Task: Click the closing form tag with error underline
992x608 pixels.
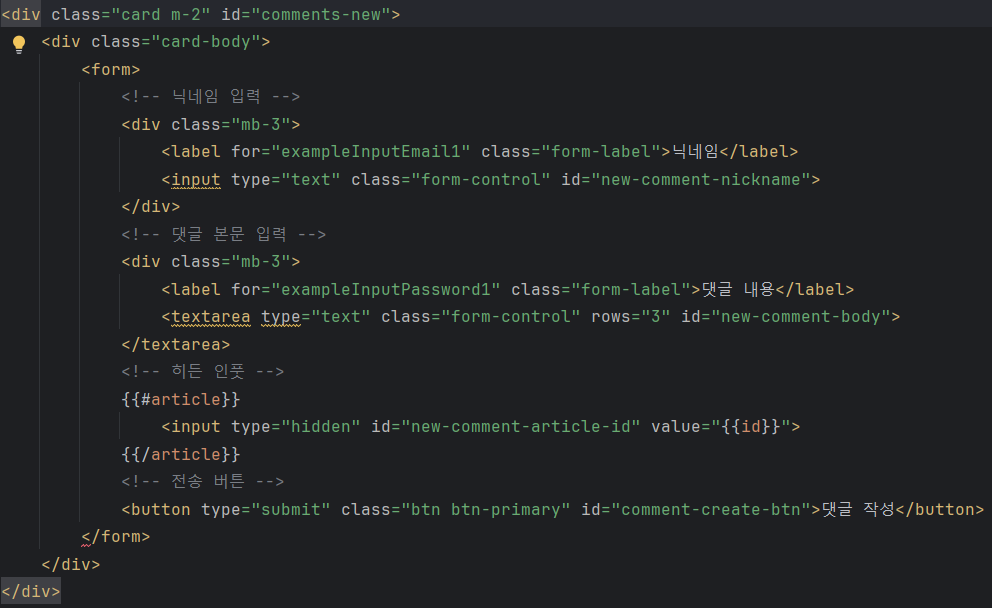Action: 116,537
